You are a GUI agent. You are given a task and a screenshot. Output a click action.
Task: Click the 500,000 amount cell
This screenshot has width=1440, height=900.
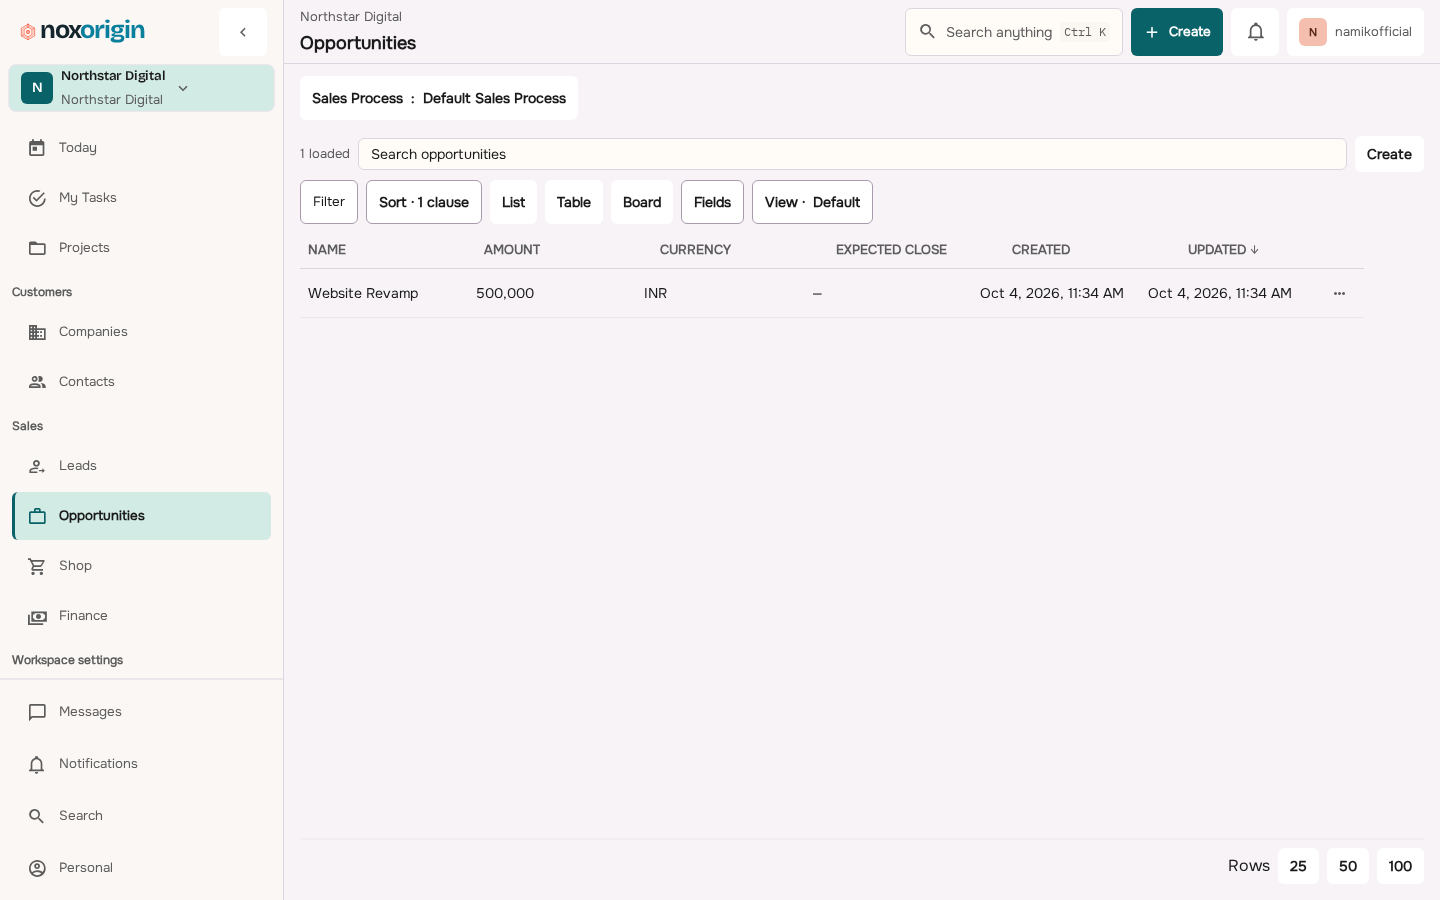tap(505, 293)
